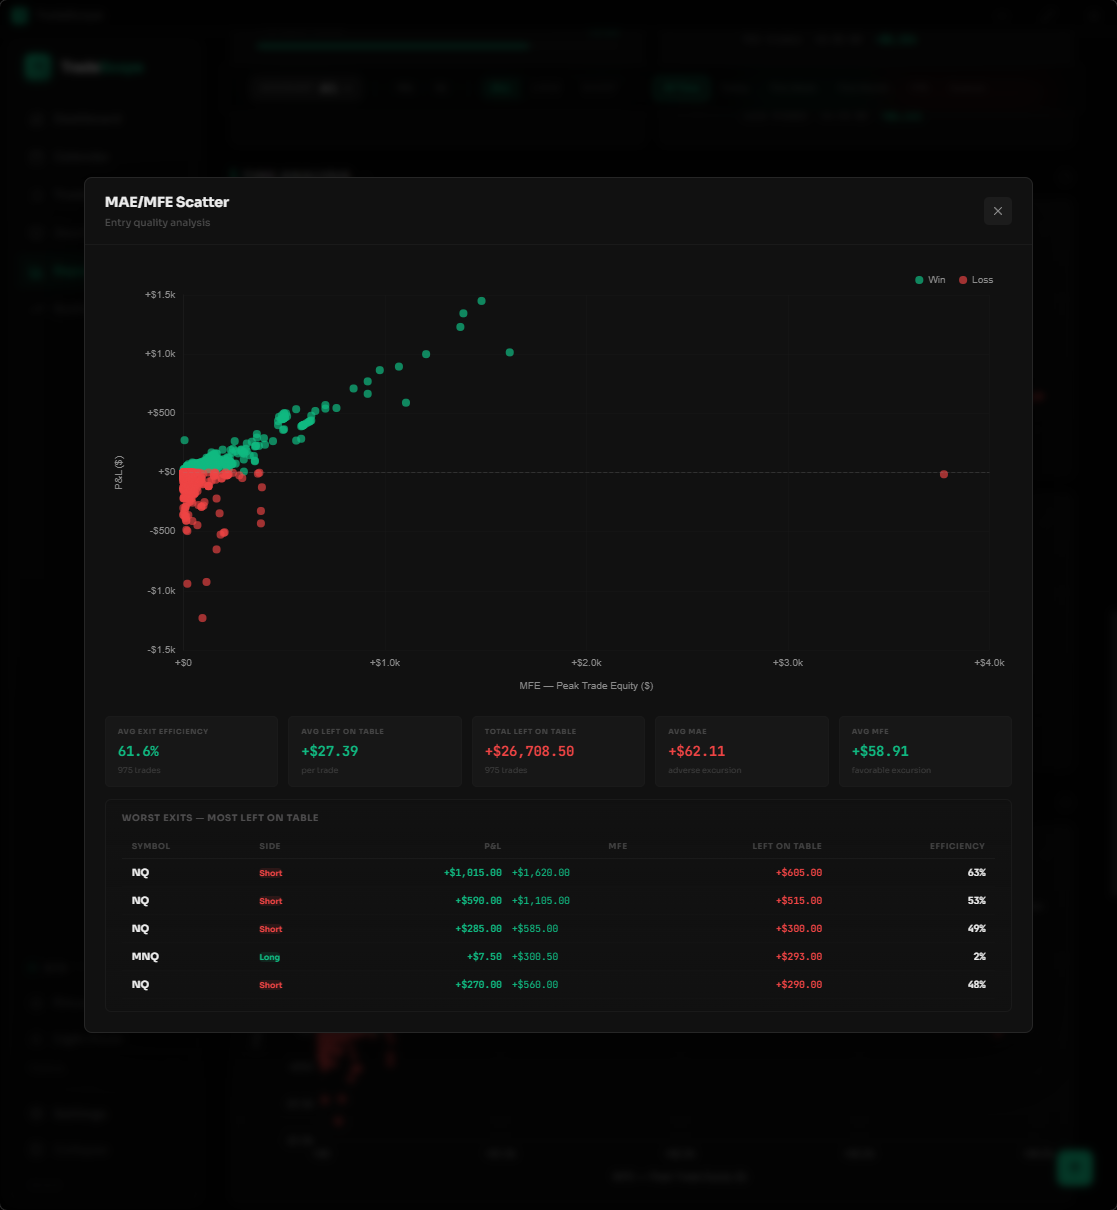This screenshot has height=1210, width=1117.
Task: Click the settings icon near the sidebar bottom
Action: [x=36, y=1113]
